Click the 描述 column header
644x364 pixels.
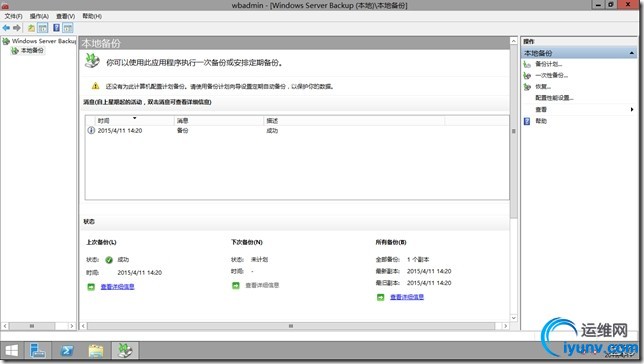[x=354, y=120]
